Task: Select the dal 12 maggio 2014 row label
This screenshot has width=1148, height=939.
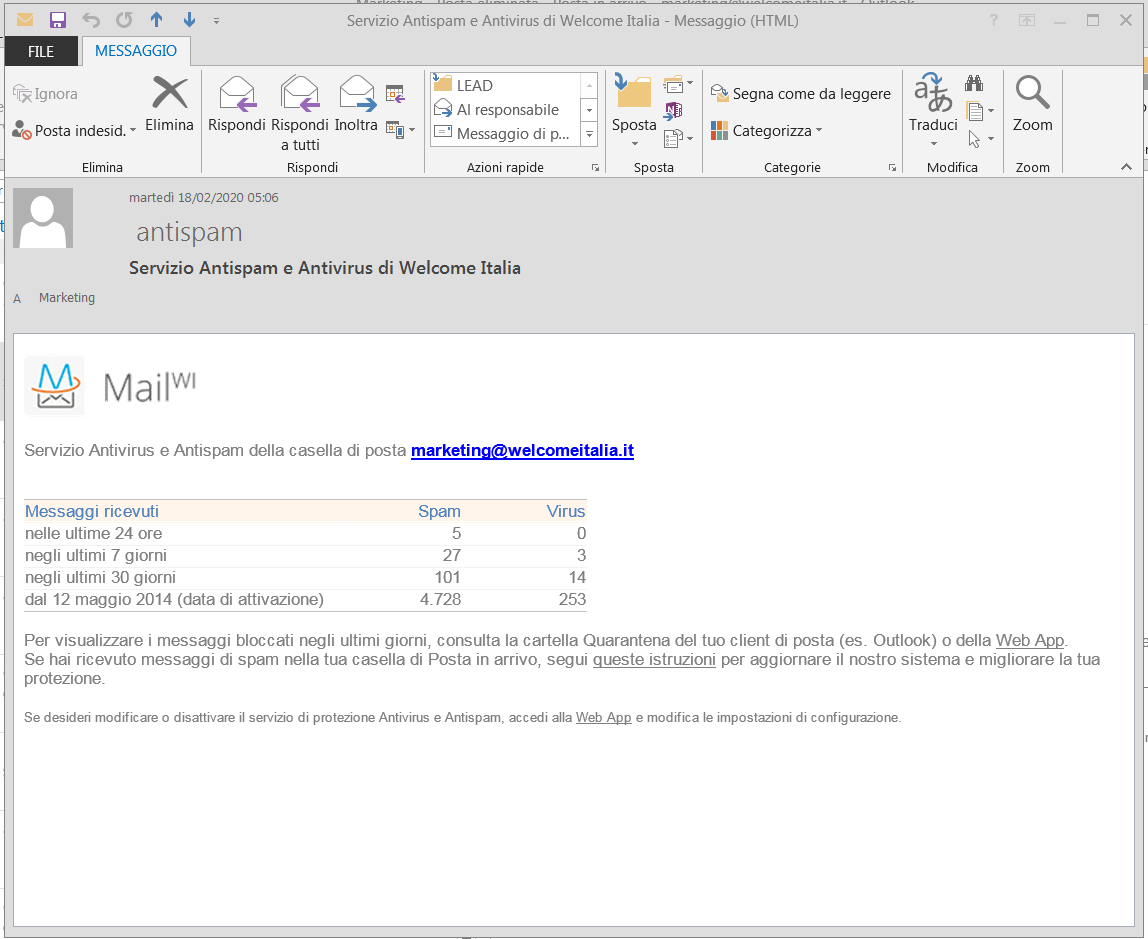Action: [x=174, y=599]
